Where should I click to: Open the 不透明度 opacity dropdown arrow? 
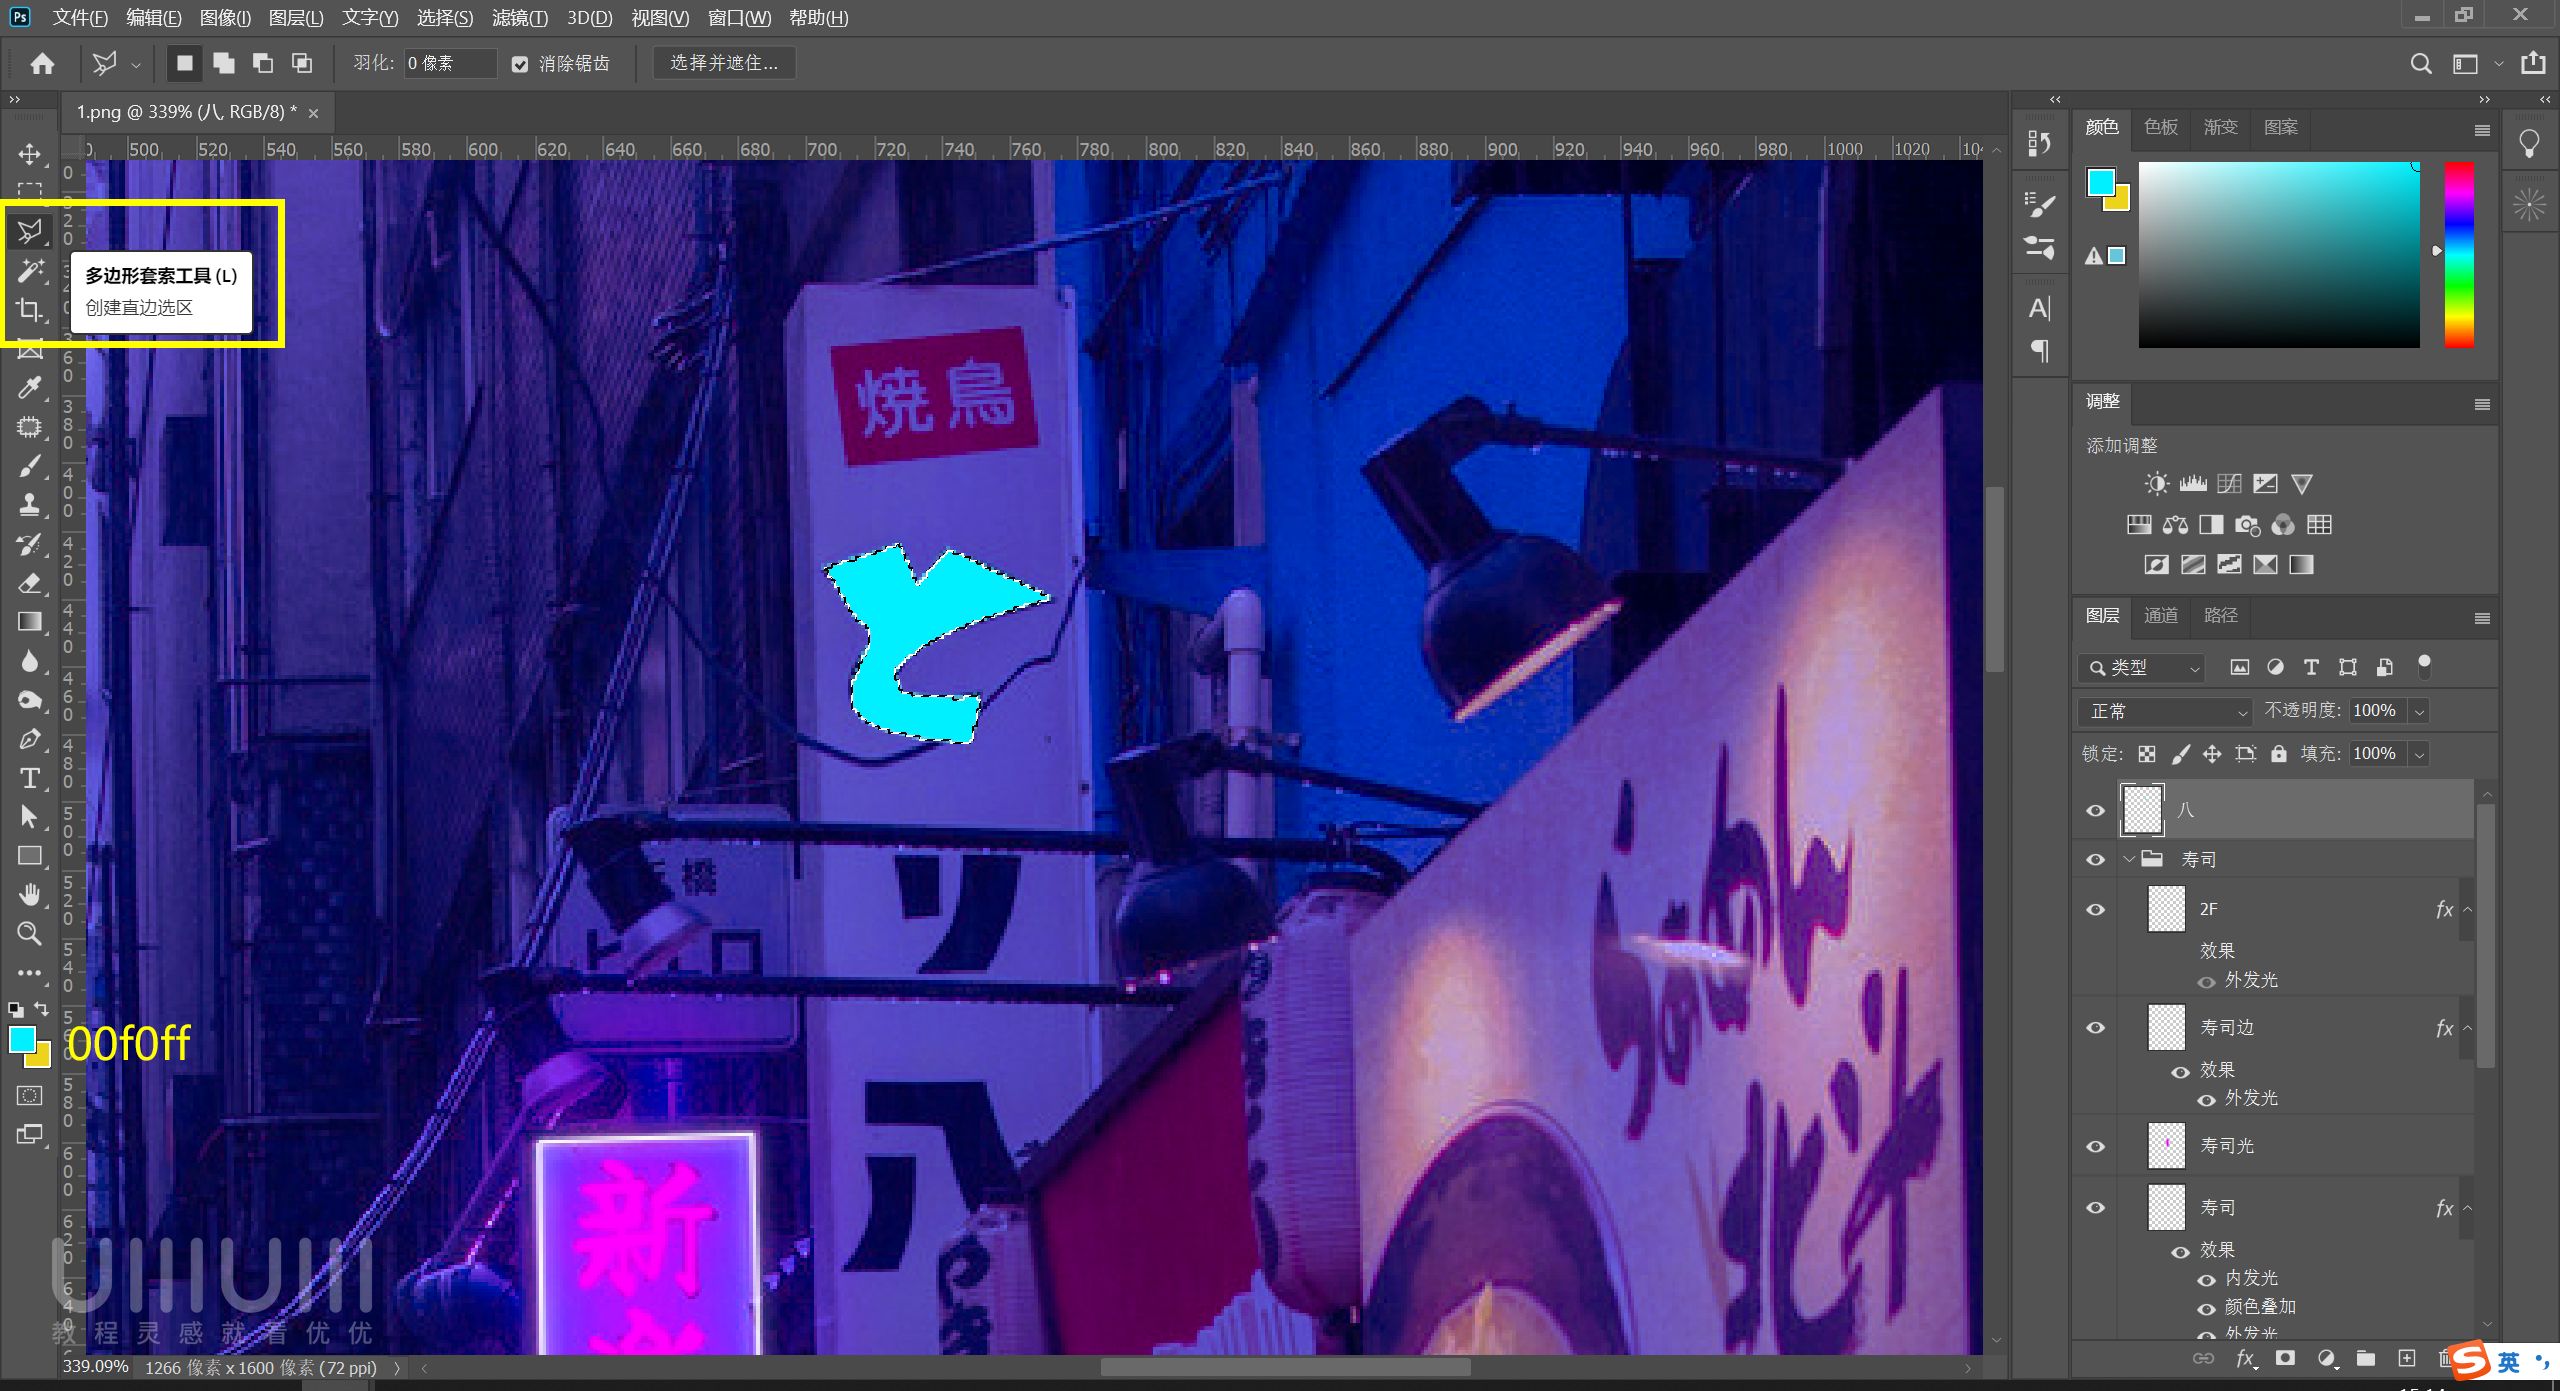click(2420, 712)
